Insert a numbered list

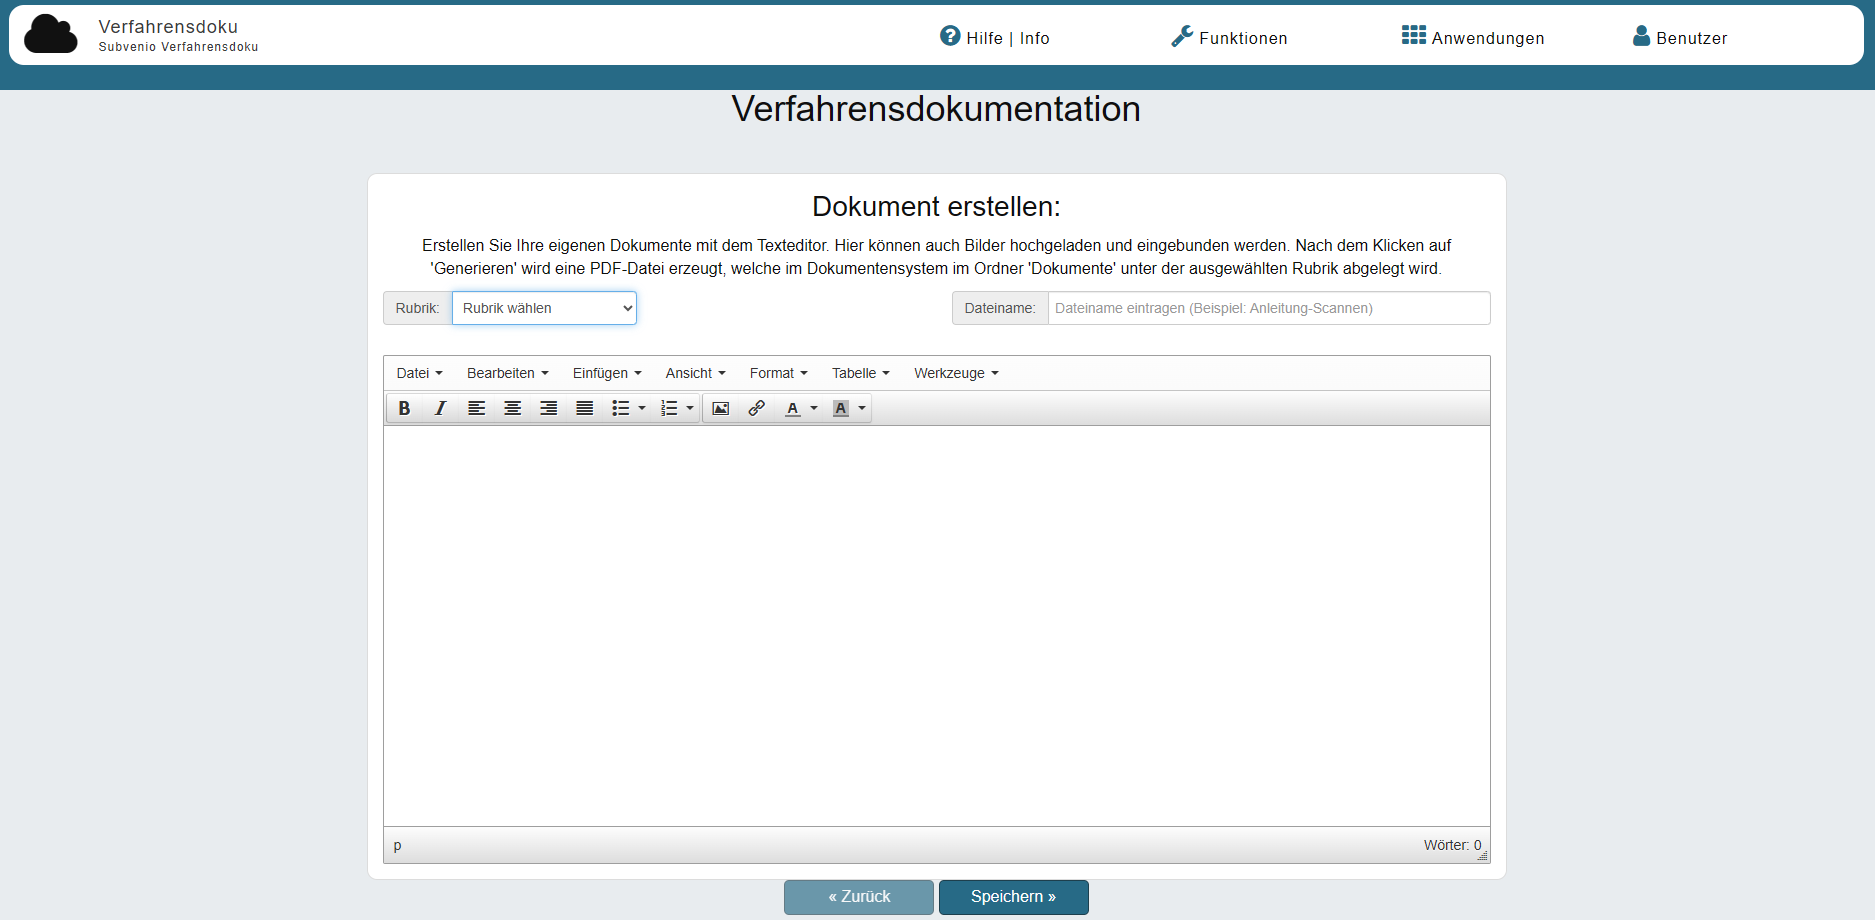(x=669, y=408)
